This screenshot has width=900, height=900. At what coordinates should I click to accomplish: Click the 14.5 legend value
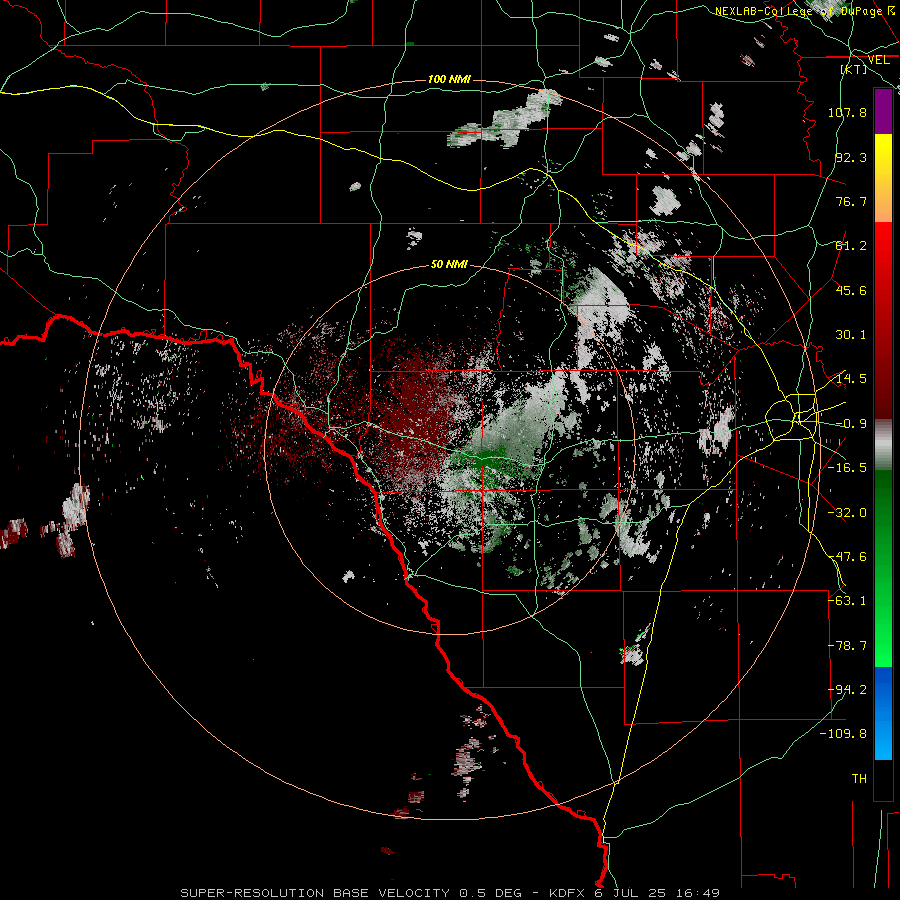(851, 379)
